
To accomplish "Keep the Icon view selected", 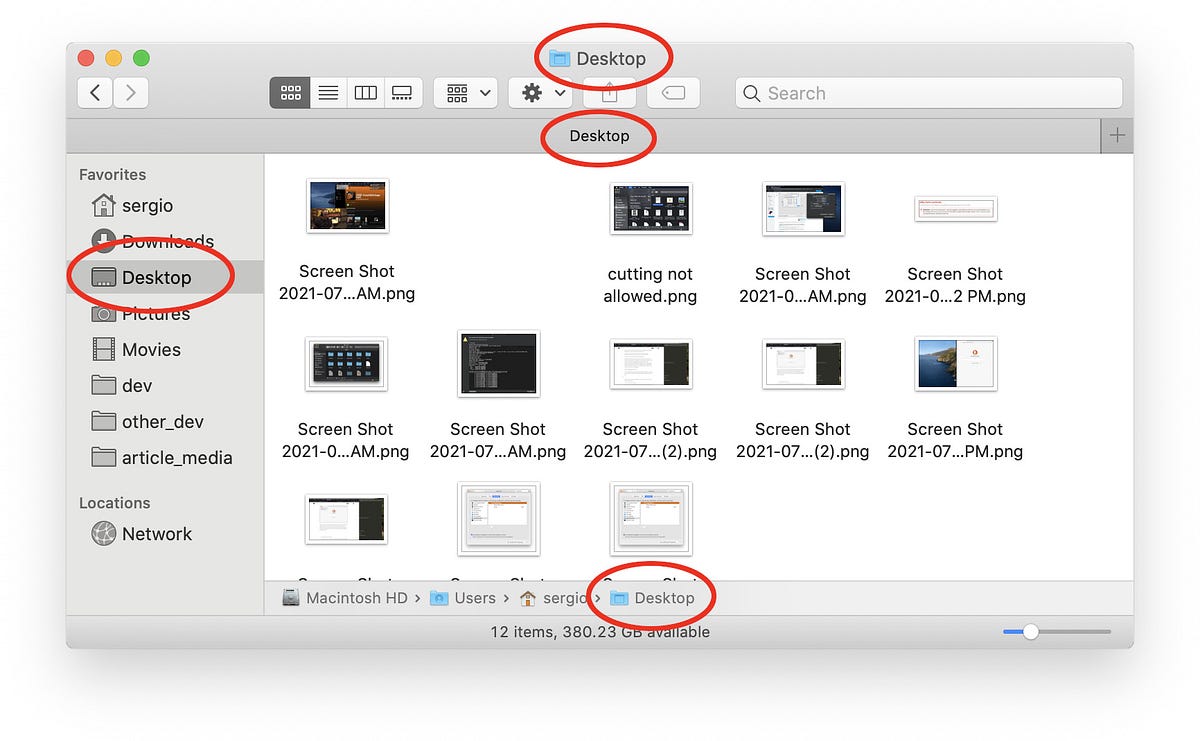I will pyautogui.click(x=290, y=92).
